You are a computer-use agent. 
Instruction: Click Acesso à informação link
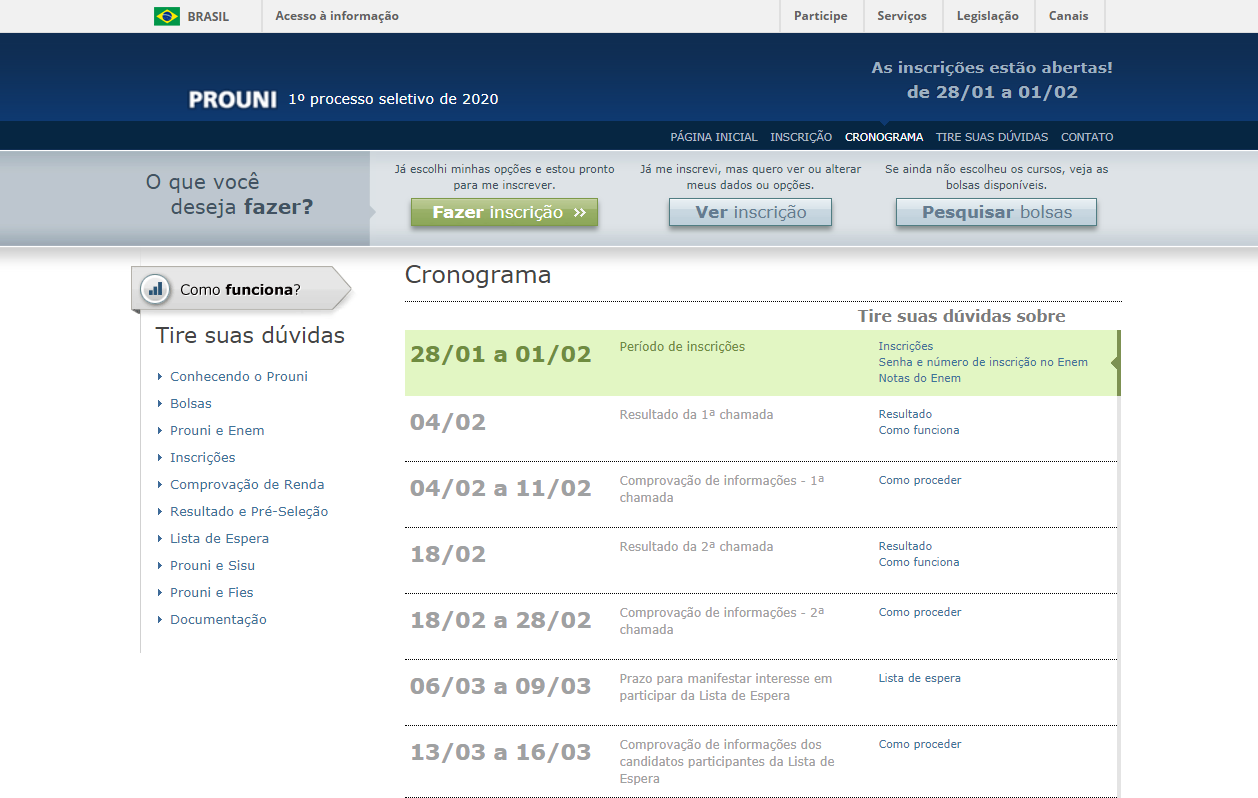pos(336,16)
